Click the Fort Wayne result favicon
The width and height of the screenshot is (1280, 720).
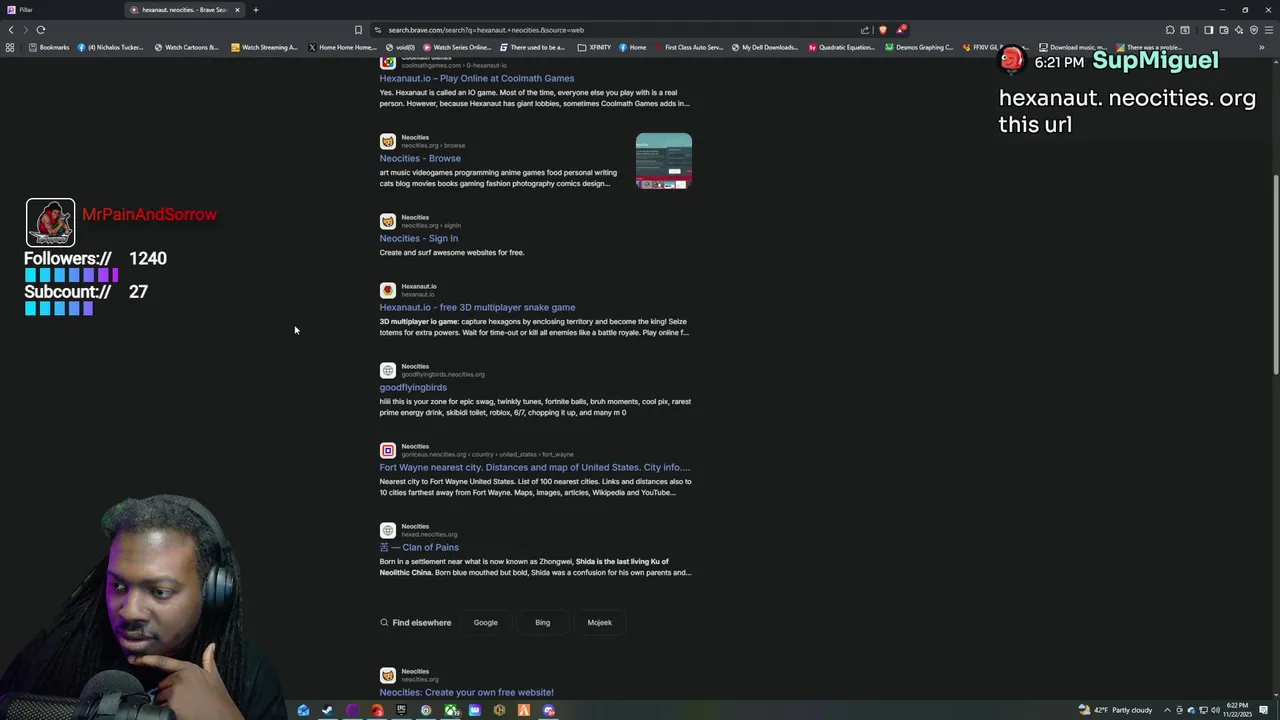(x=388, y=450)
